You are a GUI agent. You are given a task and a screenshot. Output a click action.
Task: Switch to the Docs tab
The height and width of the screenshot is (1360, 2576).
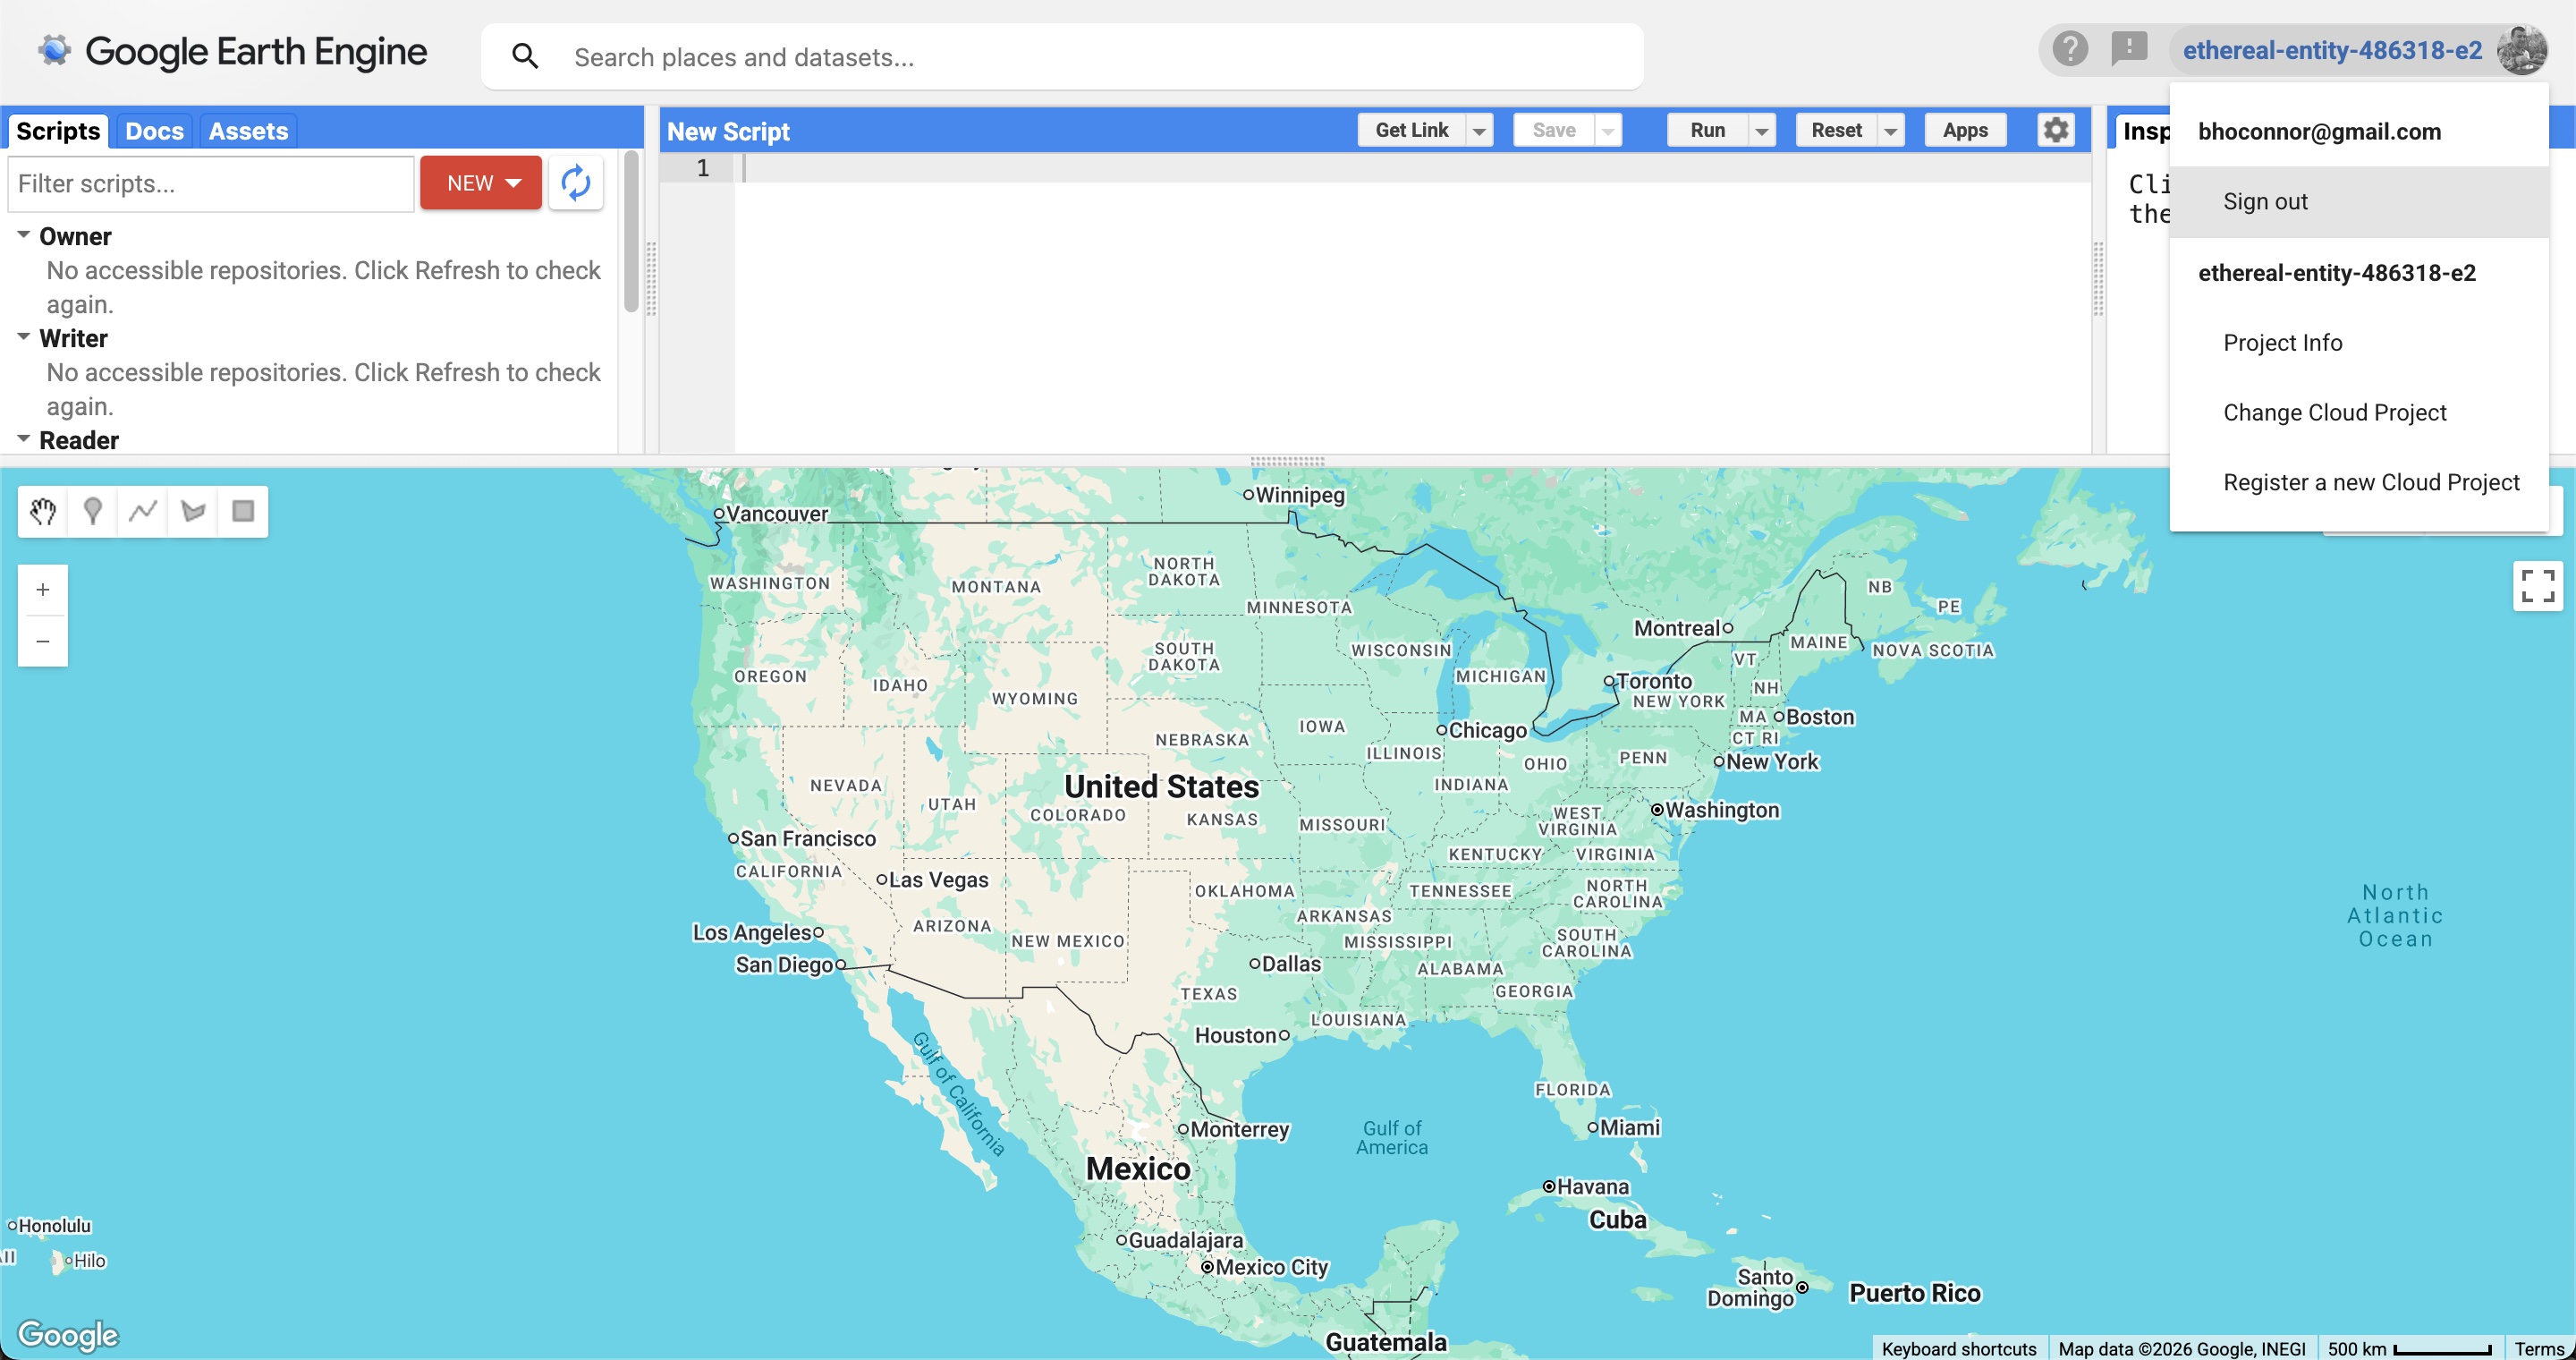154,131
